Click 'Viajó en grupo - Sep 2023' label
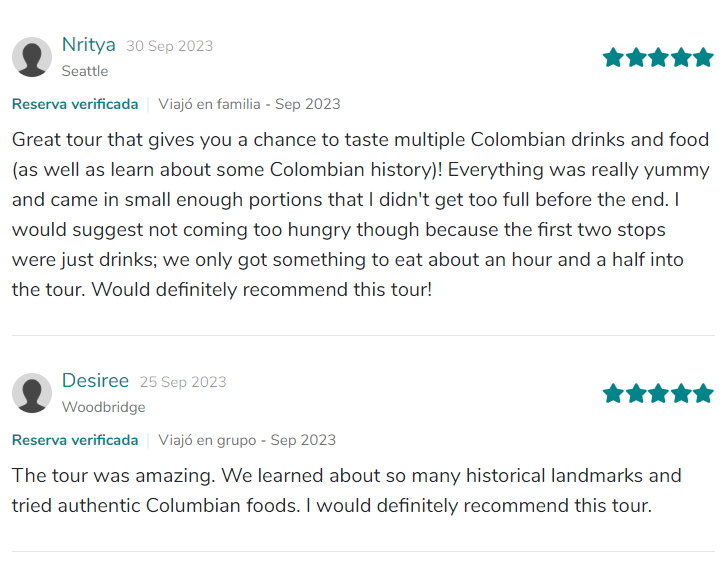728x581 pixels. point(247,440)
